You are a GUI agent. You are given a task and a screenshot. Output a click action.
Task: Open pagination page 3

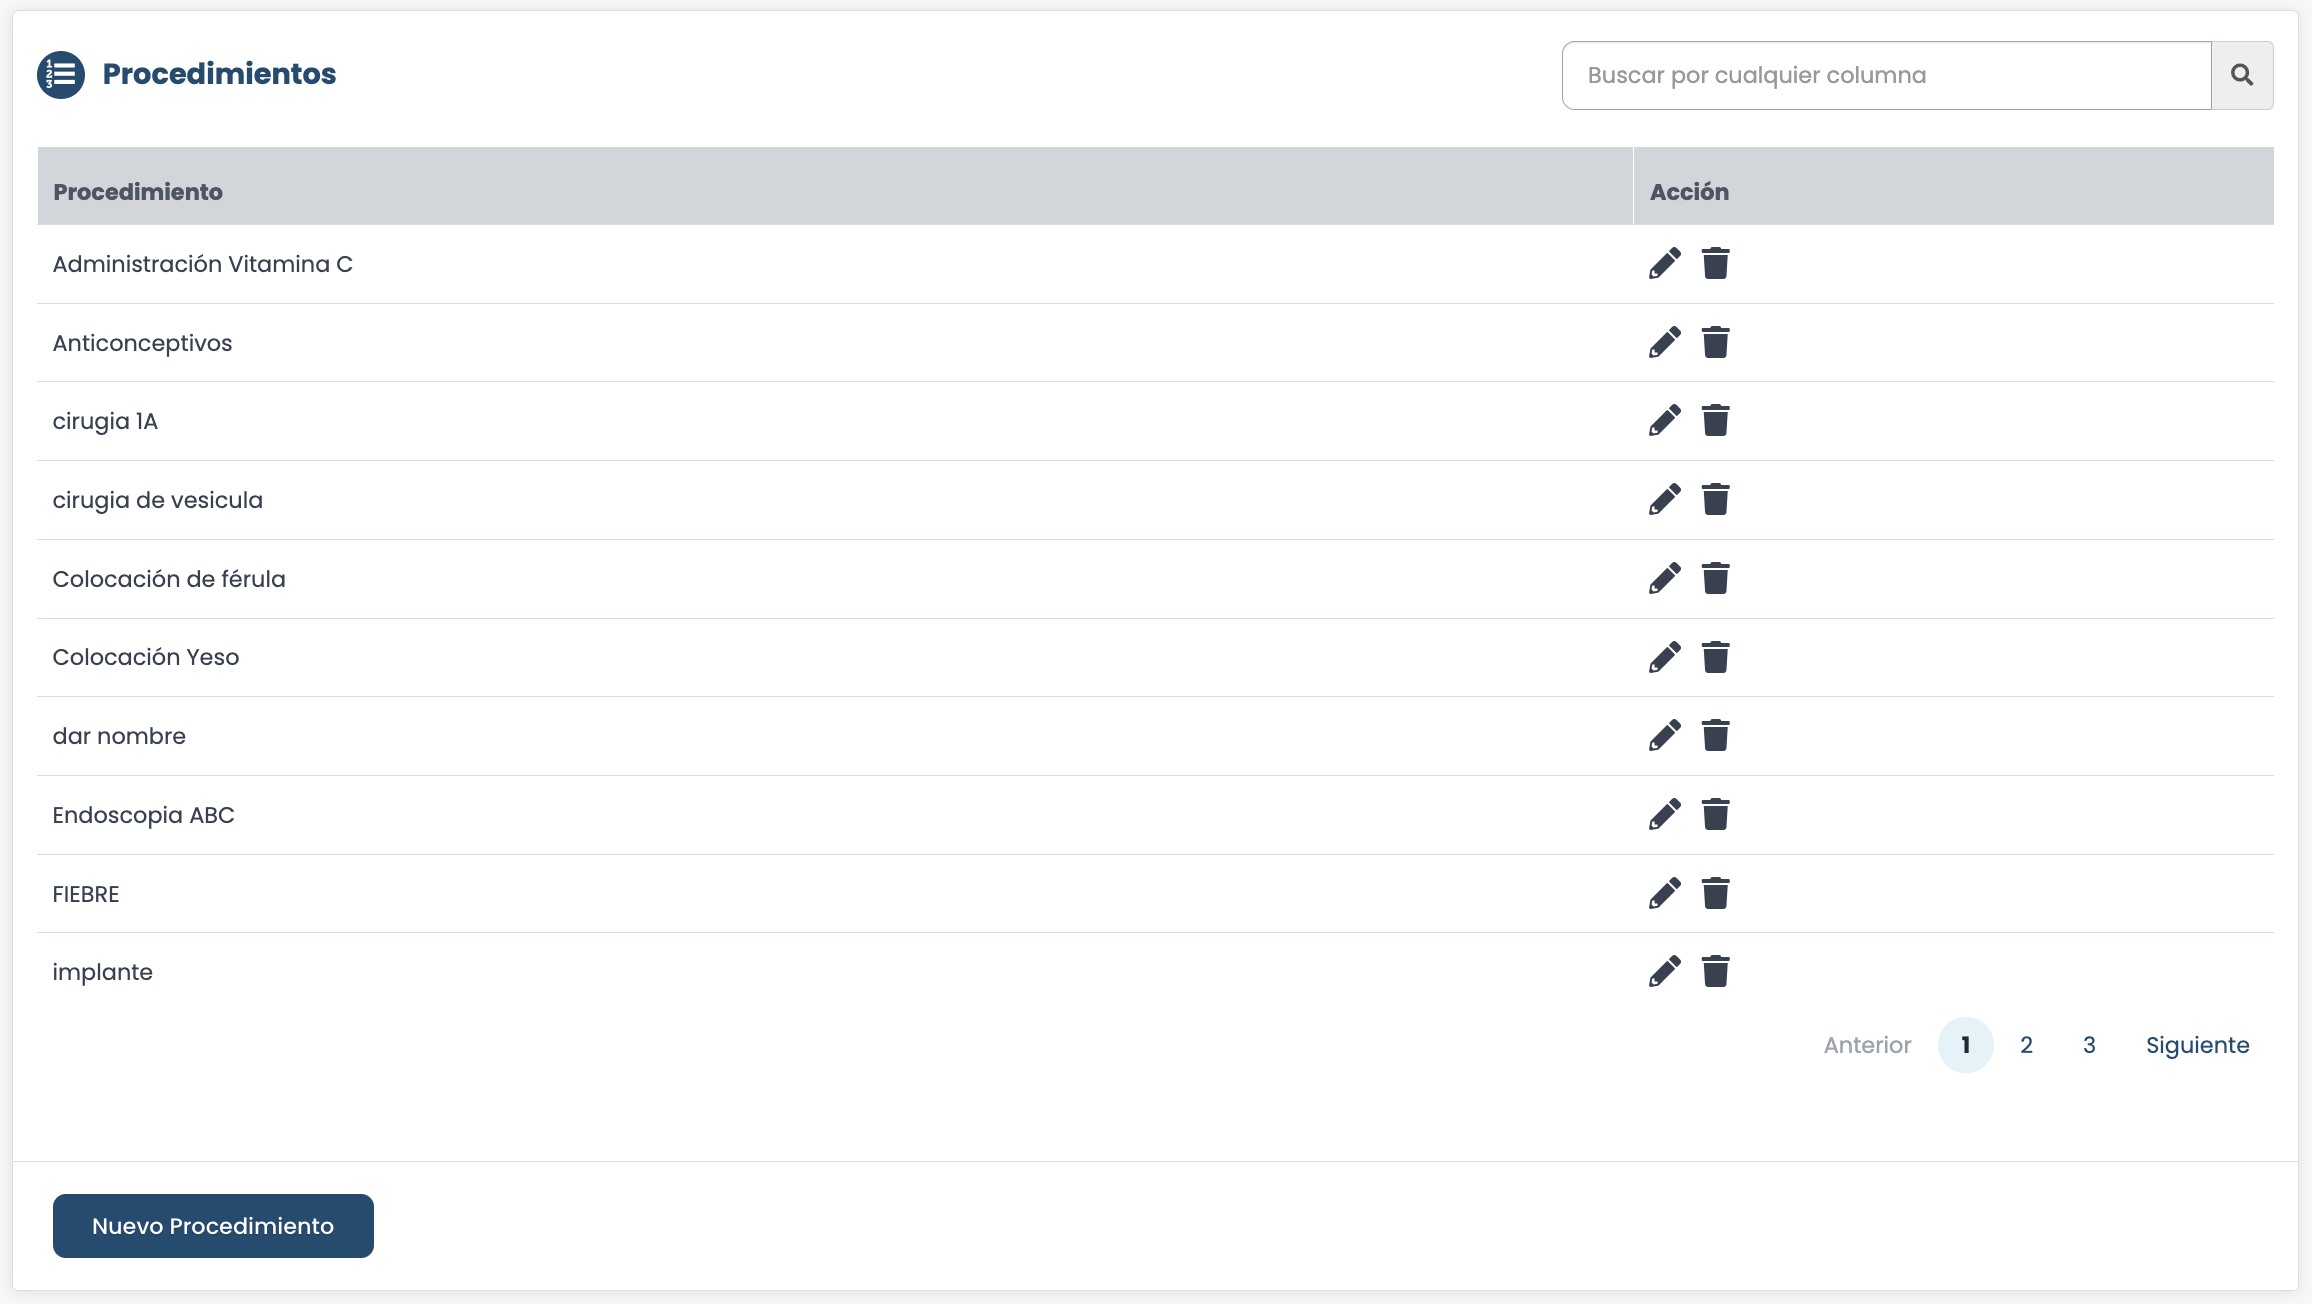[2089, 1045]
